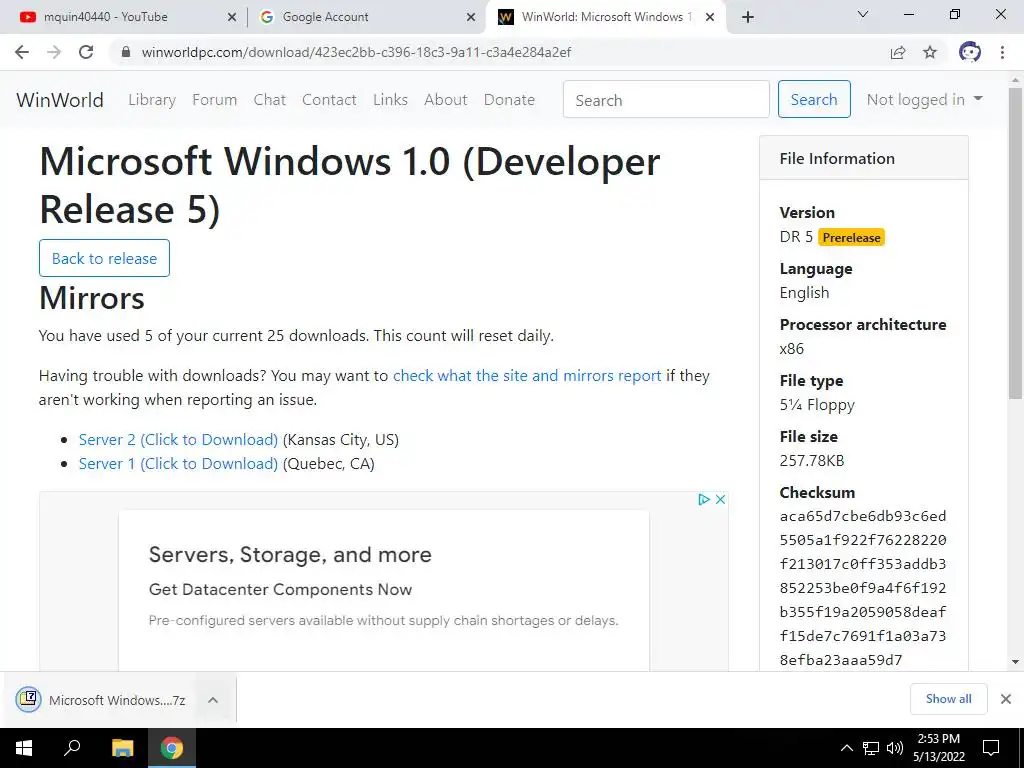Expand download item options chevron
1024x768 pixels.
click(x=212, y=700)
